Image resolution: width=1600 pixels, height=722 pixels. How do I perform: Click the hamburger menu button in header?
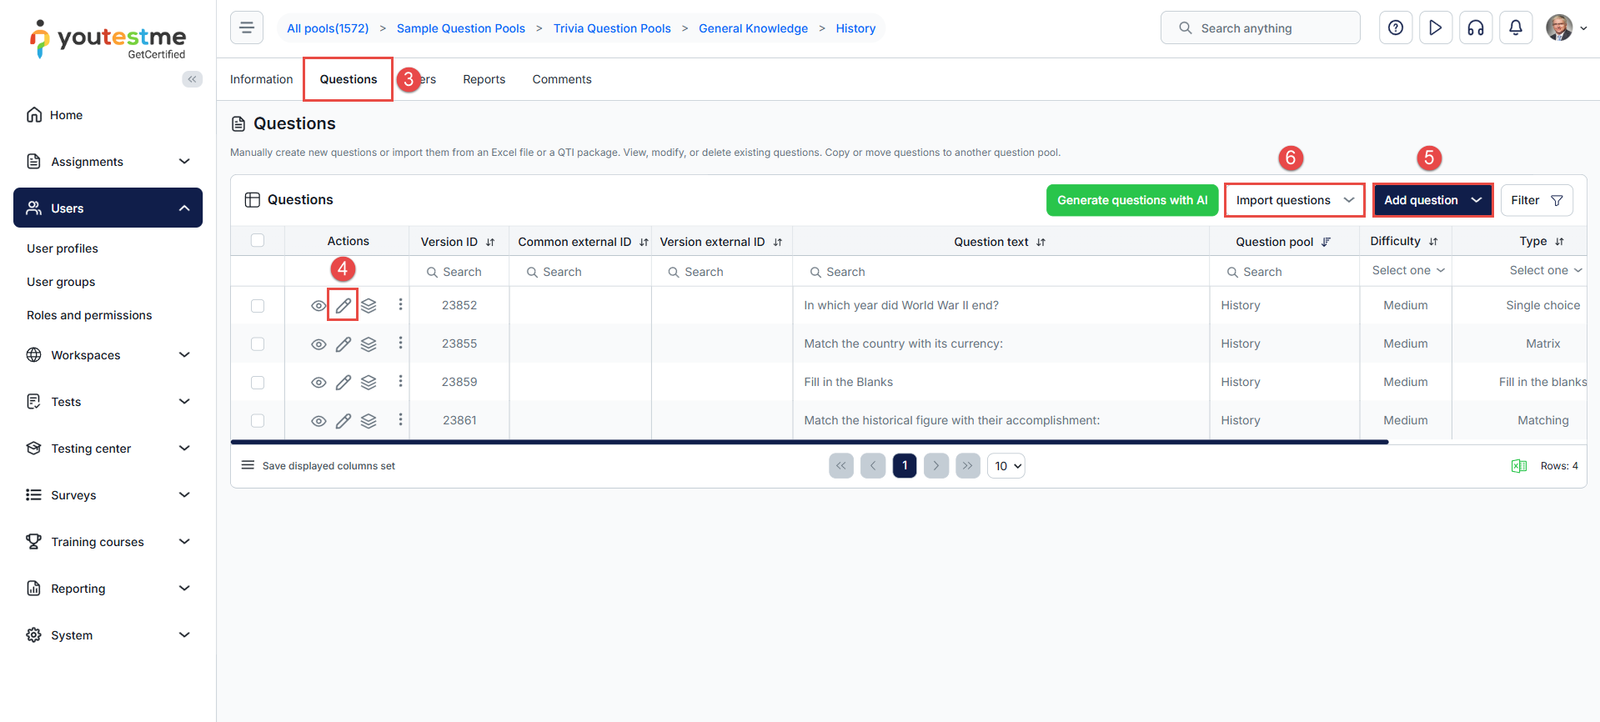point(247,28)
